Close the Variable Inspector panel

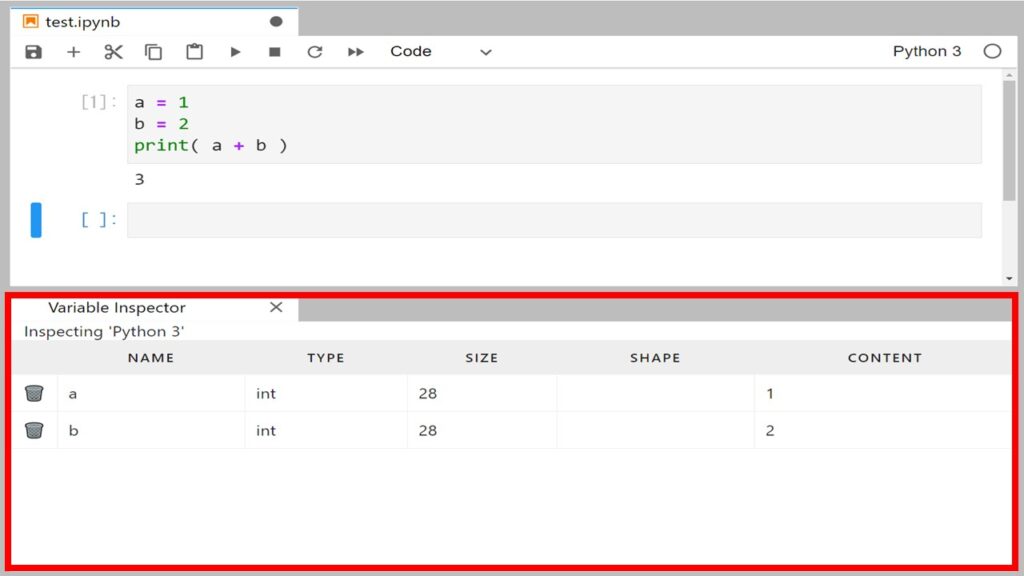[276, 307]
